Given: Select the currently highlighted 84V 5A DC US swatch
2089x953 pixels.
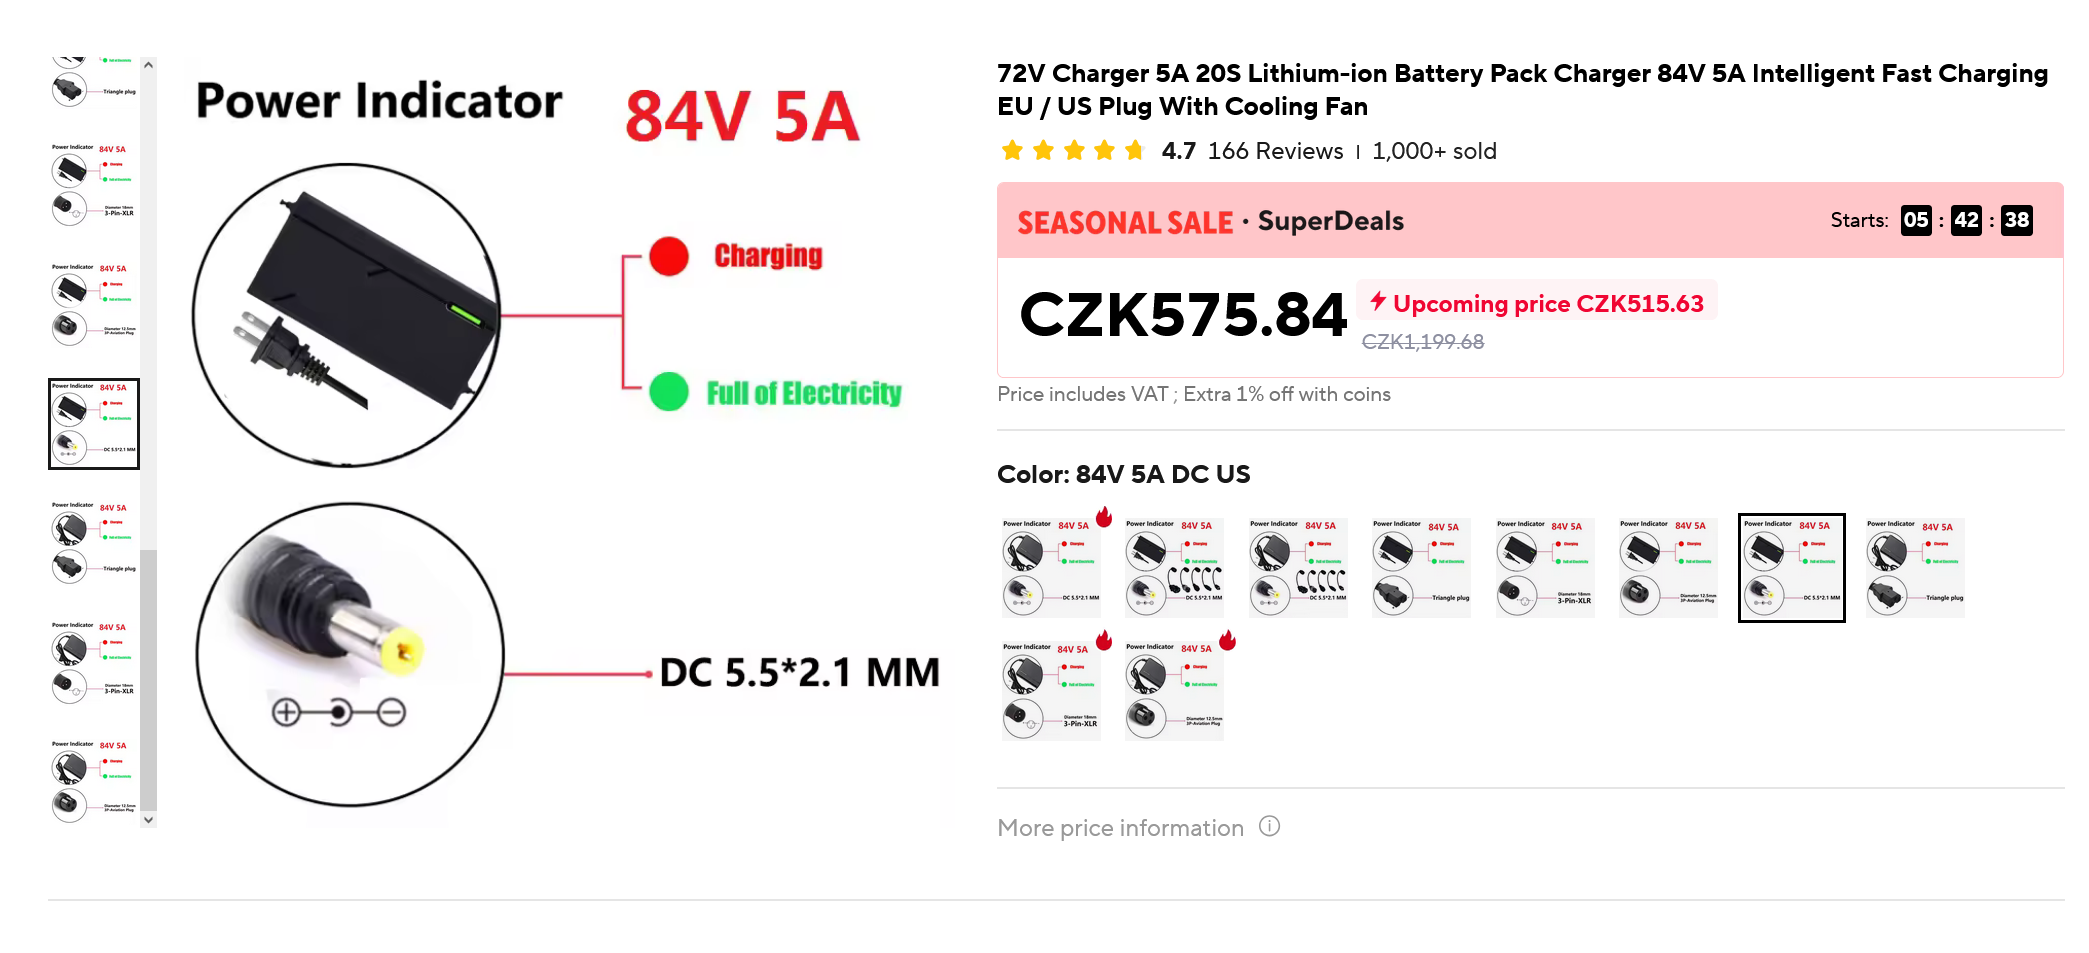Looking at the screenshot, I should click(x=1791, y=568).
